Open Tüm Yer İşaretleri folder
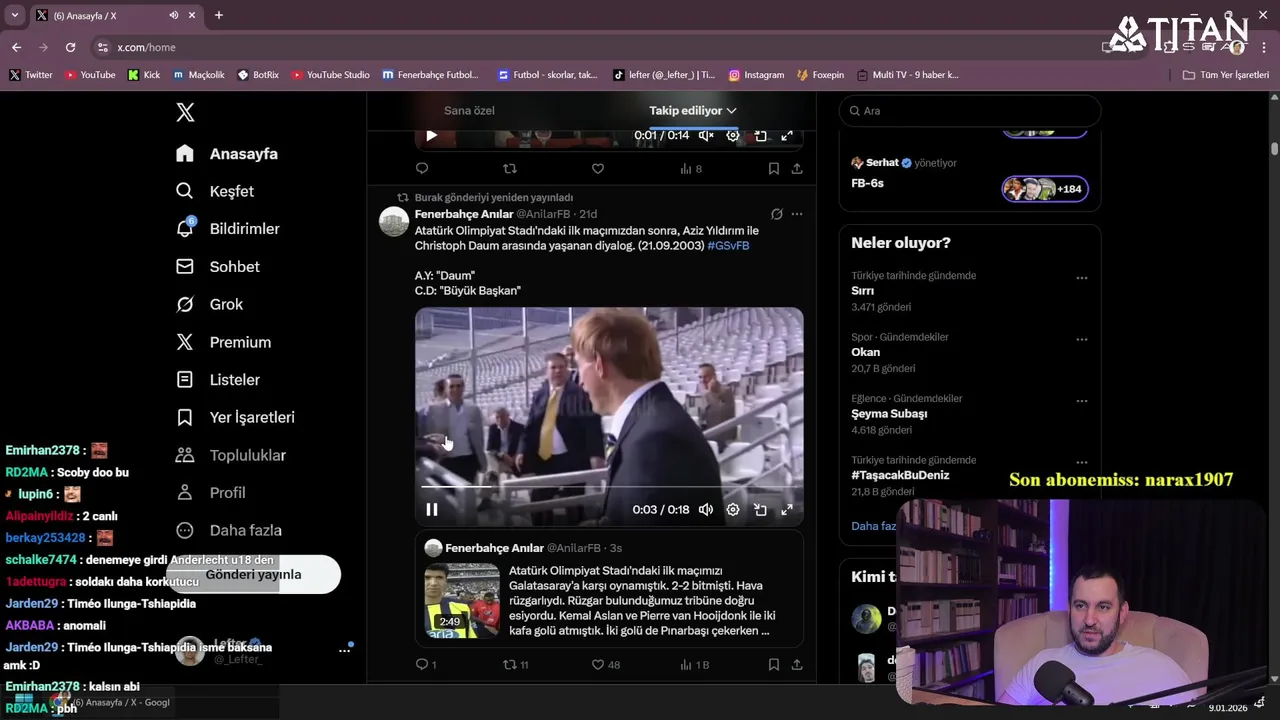Viewport: 1280px width, 720px height. coord(1225,75)
